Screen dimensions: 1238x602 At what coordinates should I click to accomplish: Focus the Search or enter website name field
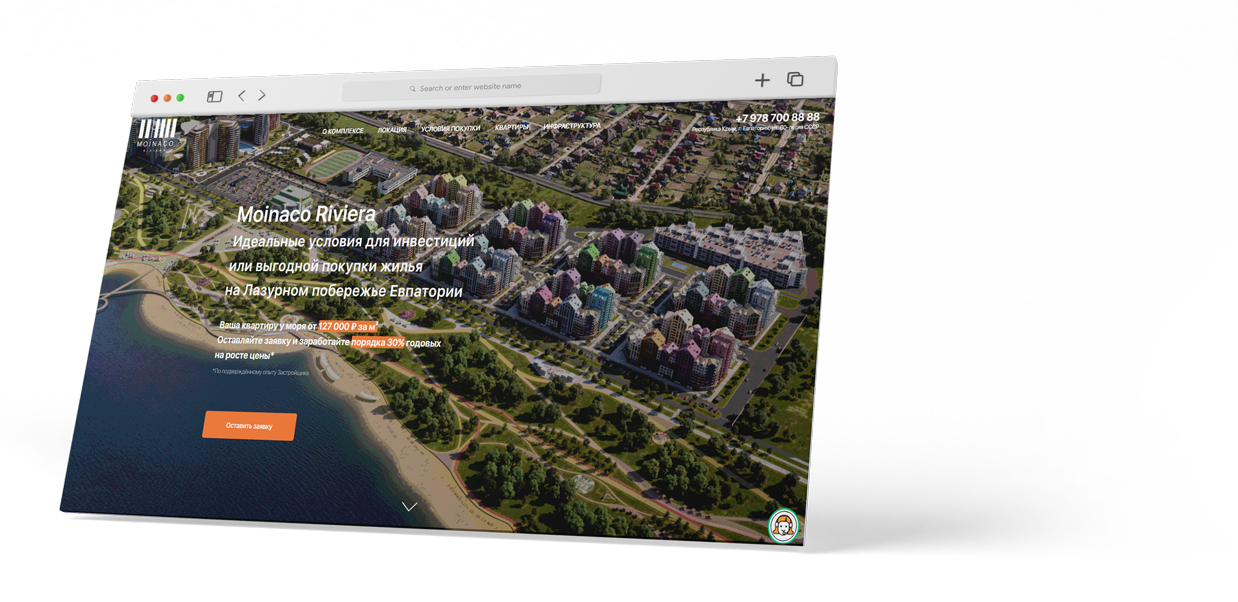472,87
